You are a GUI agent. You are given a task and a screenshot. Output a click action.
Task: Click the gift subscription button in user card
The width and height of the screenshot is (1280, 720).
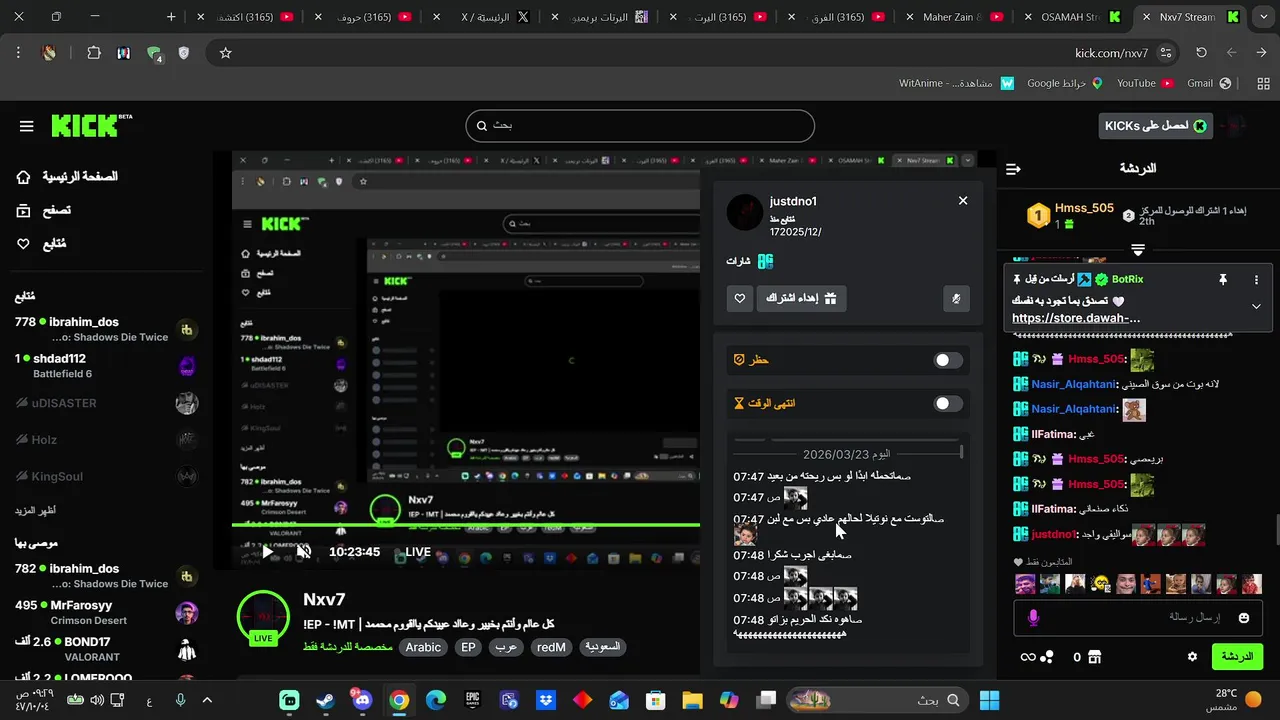pos(802,298)
